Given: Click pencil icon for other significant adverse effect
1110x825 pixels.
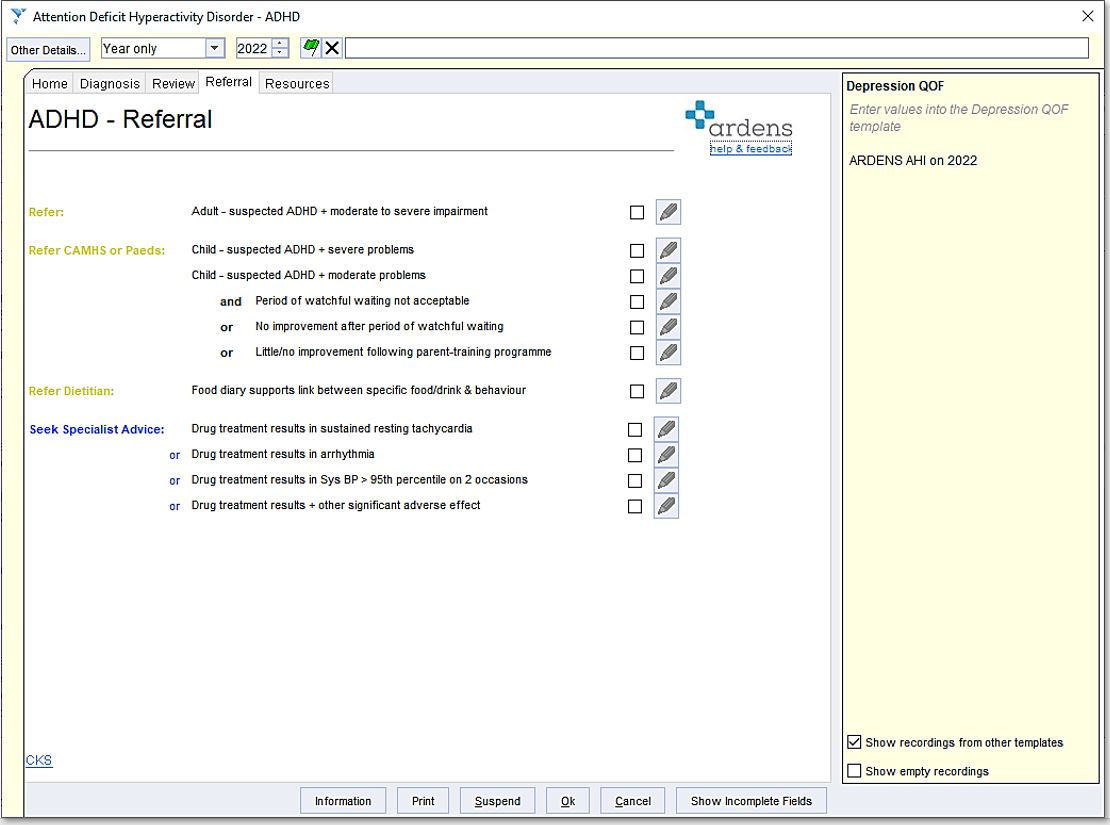Looking at the screenshot, I should pyautogui.click(x=666, y=506).
